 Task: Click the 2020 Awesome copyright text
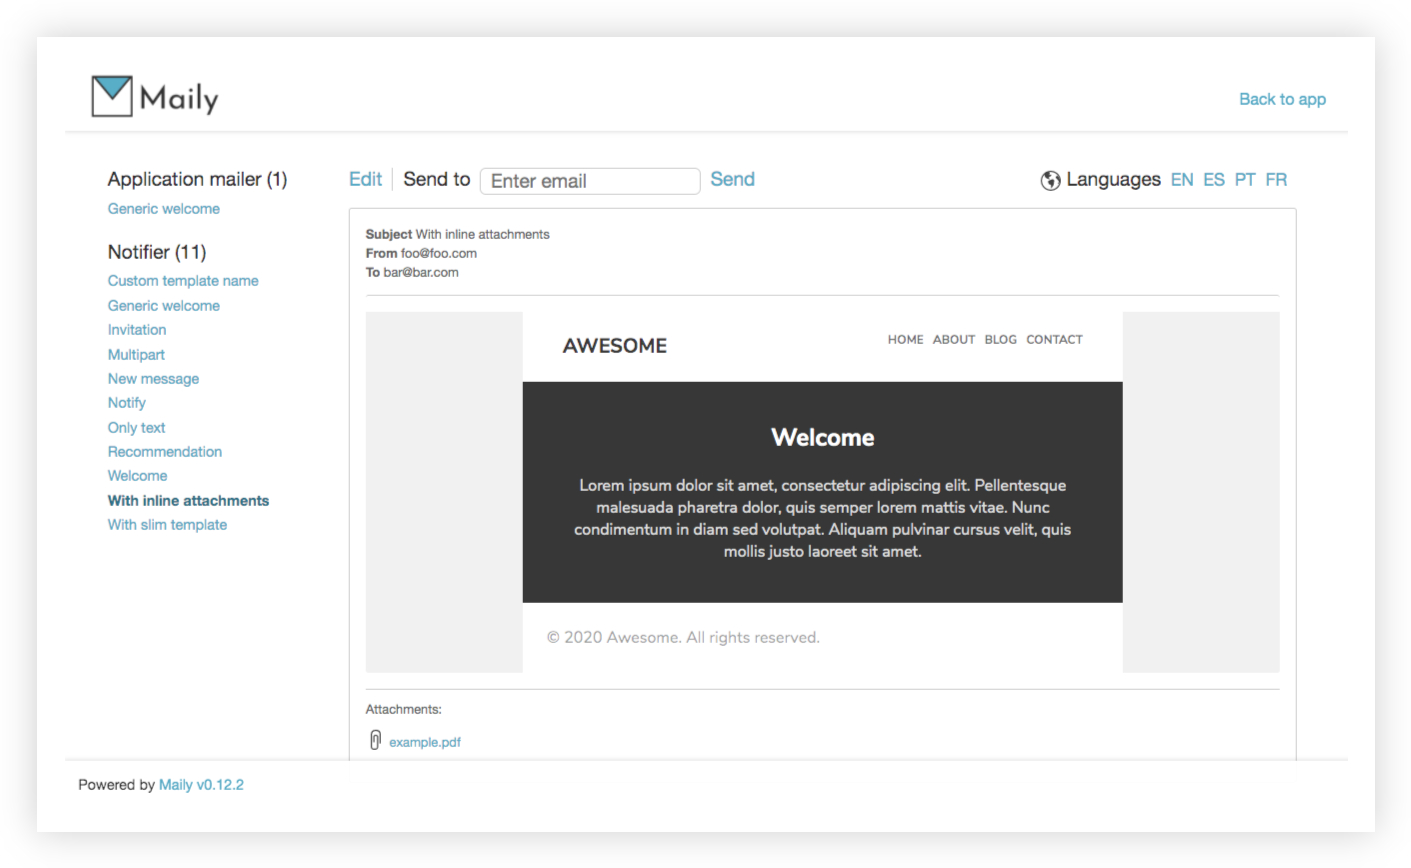(683, 638)
